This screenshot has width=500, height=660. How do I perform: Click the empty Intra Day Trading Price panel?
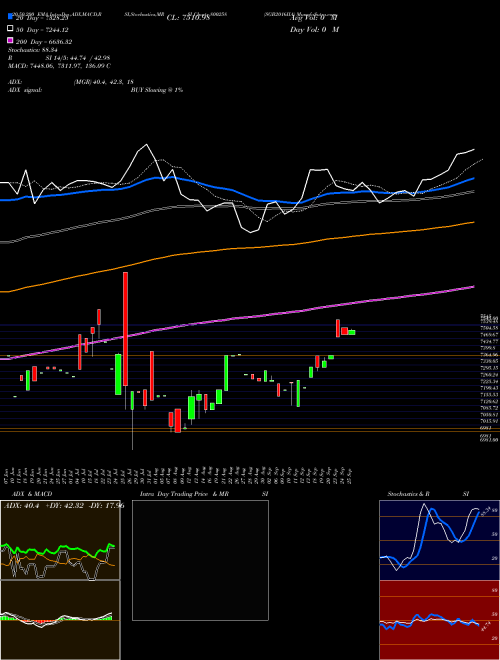[200, 560]
